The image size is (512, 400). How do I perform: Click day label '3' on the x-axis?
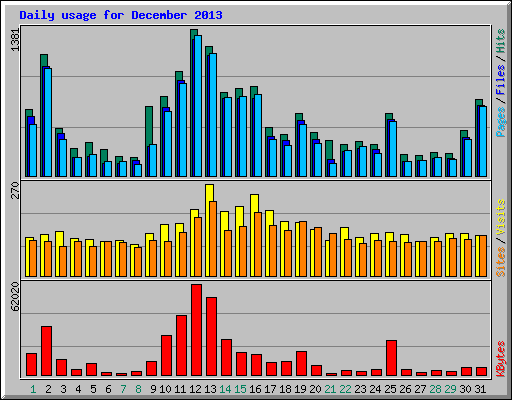click(x=63, y=389)
